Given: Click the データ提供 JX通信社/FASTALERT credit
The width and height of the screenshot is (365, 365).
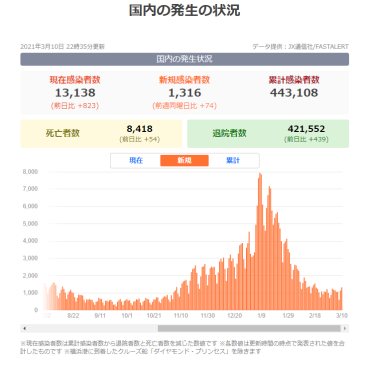Looking at the screenshot, I should [300, 47].
